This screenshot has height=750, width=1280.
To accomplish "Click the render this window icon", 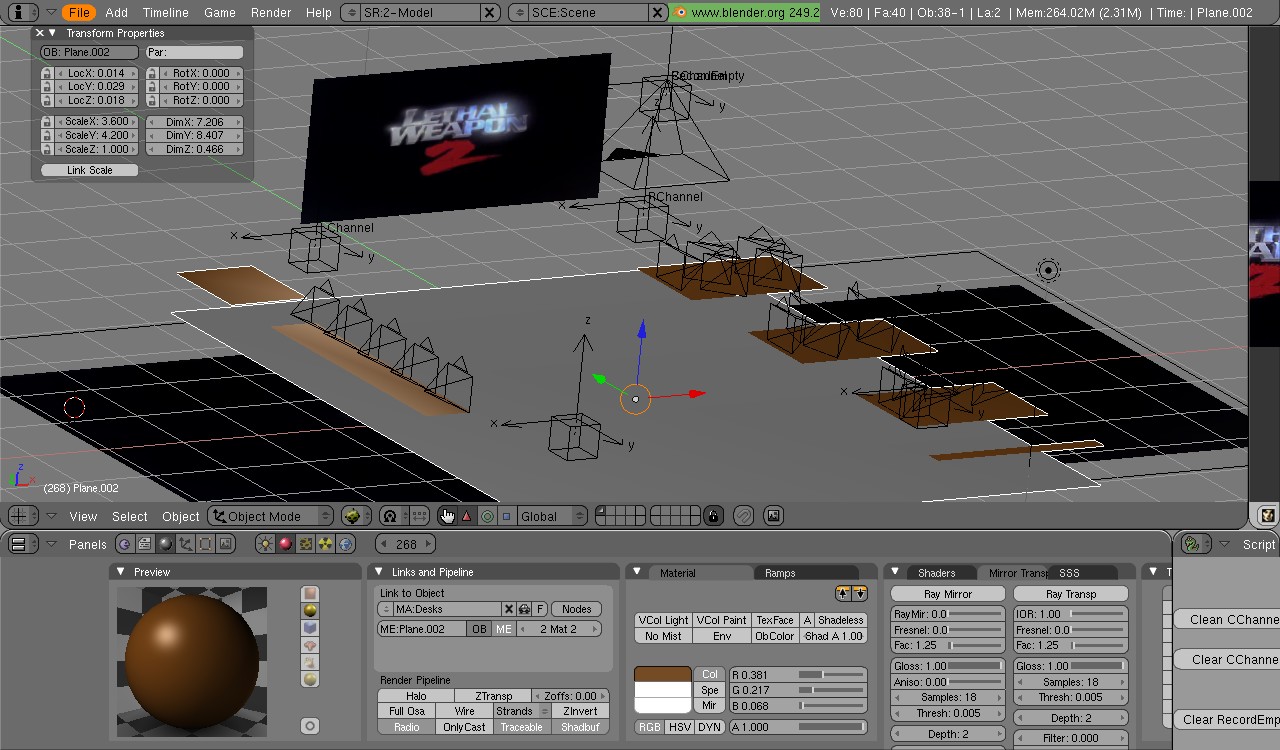I will coord(773,516).
